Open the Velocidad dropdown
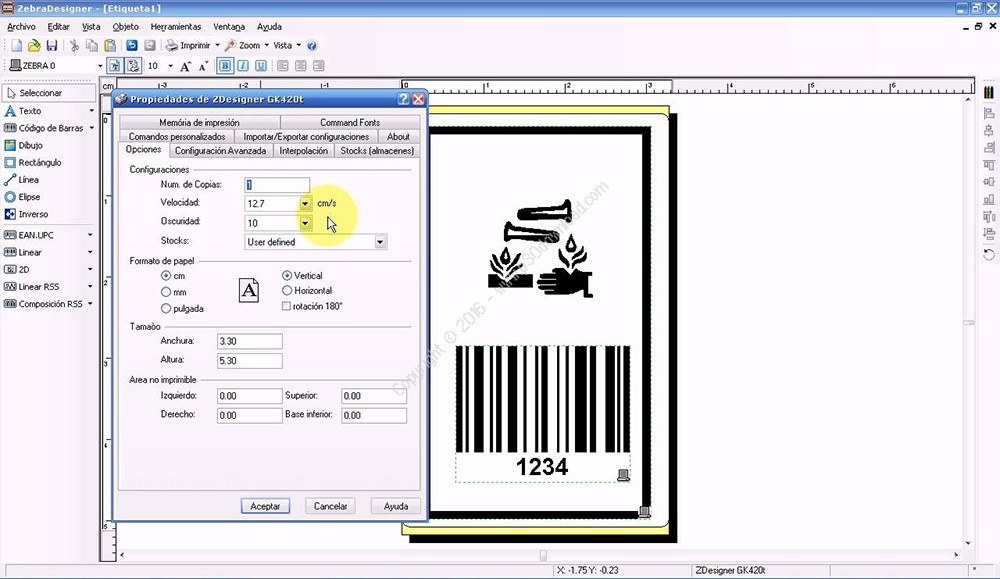Viewport: 1000px width, 579px height. tap(305, 203)
